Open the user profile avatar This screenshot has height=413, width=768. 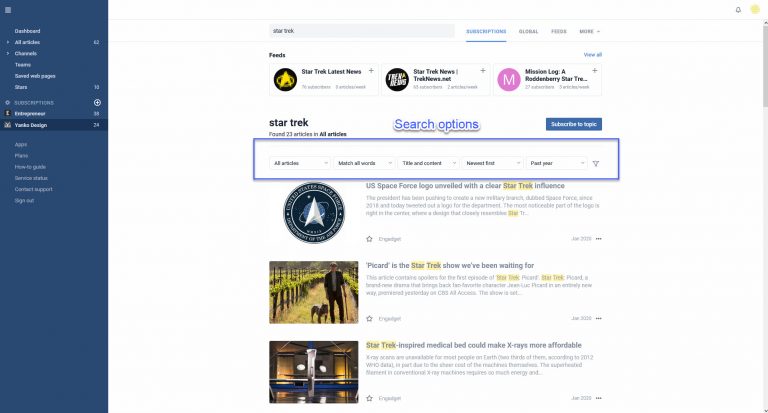(x=755, y=9)
